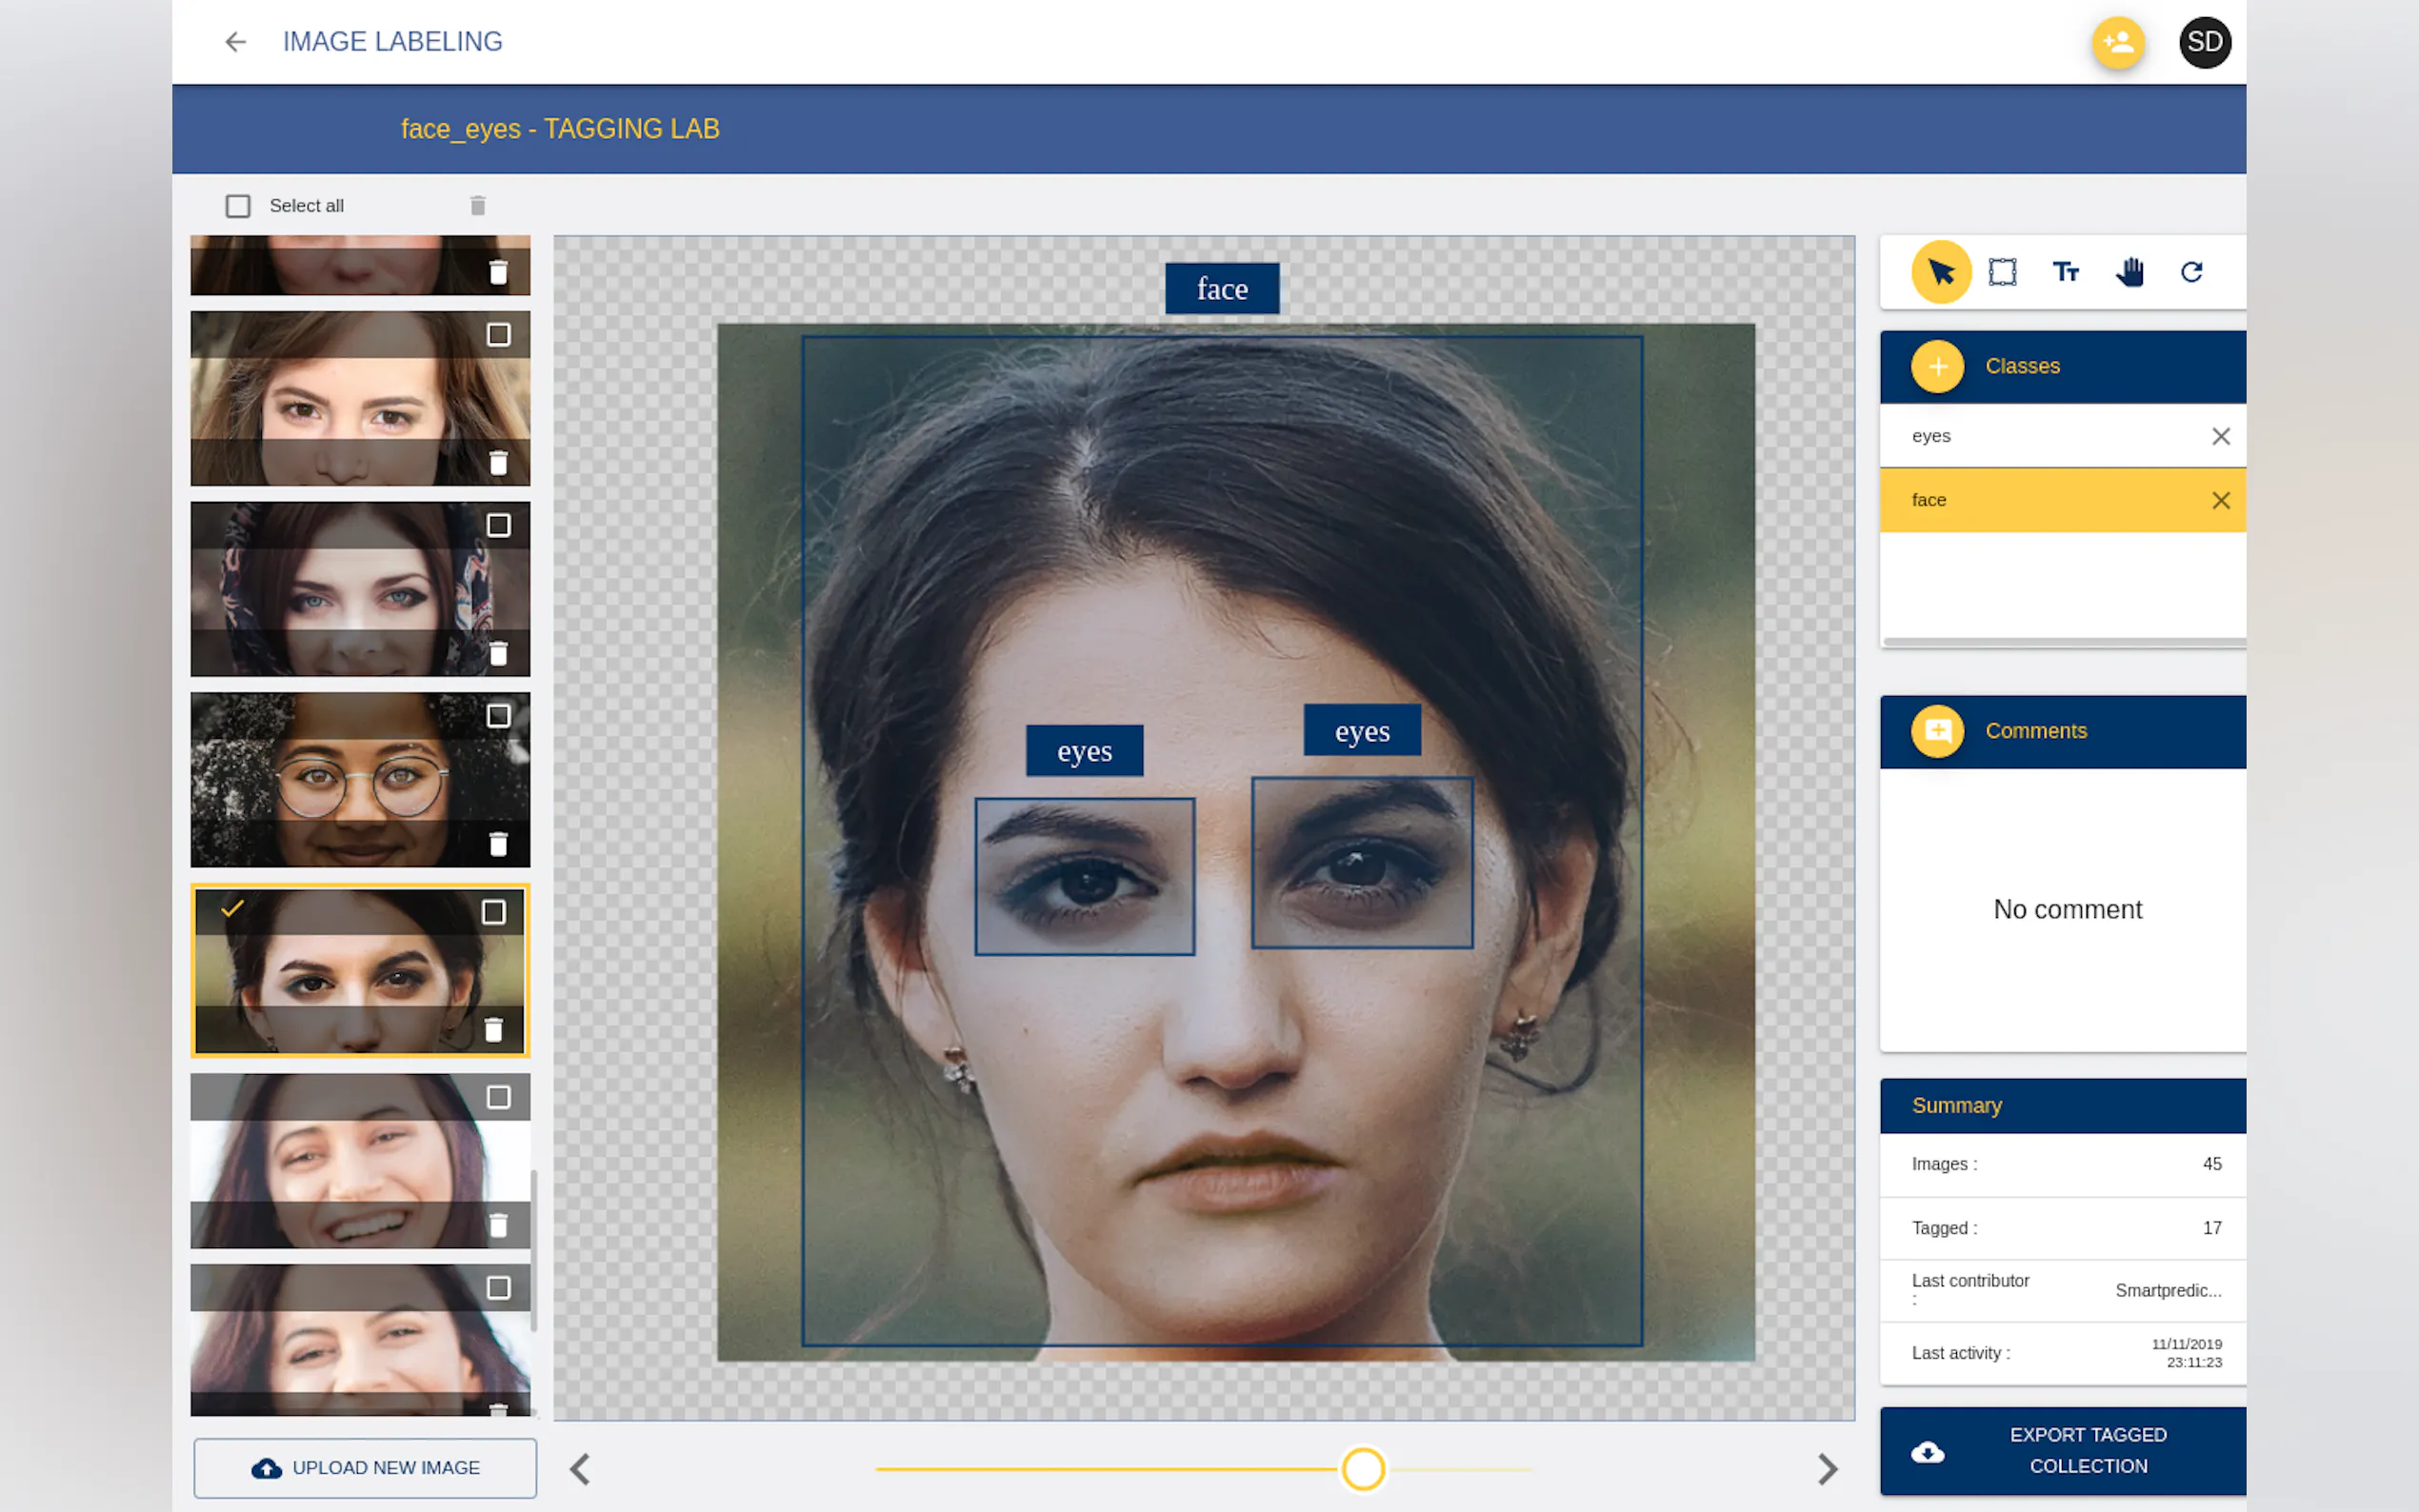The image size is (2419, 1512).
Task: Navigate back with the top arrow
Action: 235,42
